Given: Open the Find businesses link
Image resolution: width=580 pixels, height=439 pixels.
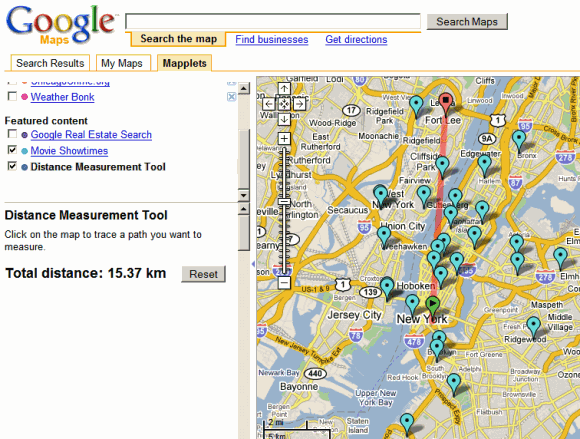Looking at the screenshot, I should coord(272,40).
